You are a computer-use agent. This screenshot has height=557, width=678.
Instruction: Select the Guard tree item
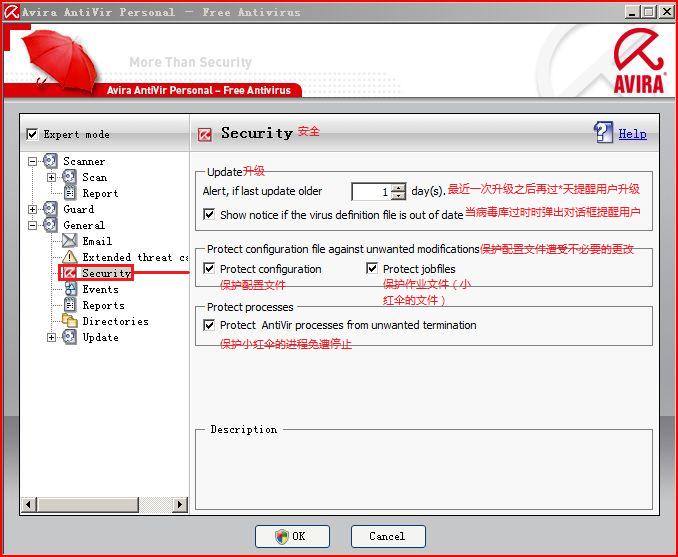click(x=78, y=209)
